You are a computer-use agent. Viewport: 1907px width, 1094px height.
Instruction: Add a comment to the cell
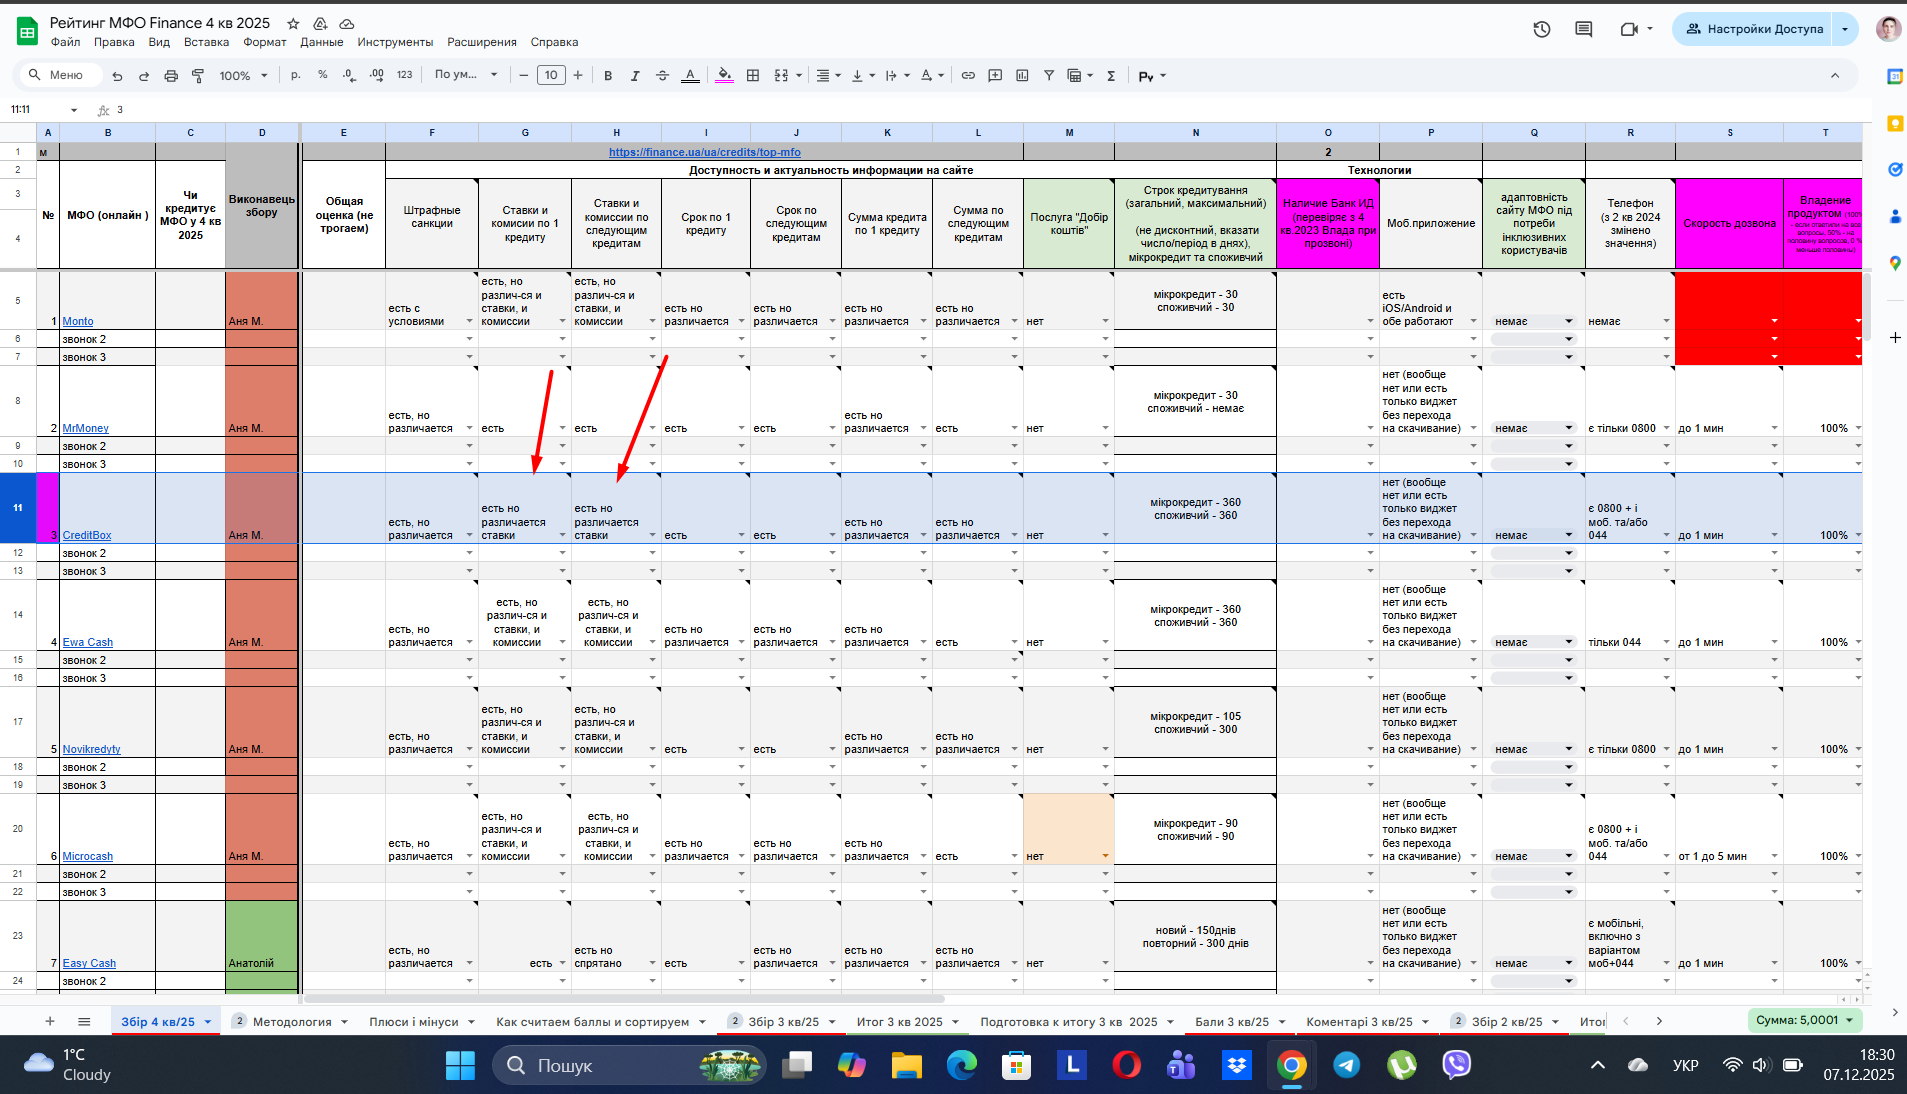pyautogui.click(x=995, y=76)
